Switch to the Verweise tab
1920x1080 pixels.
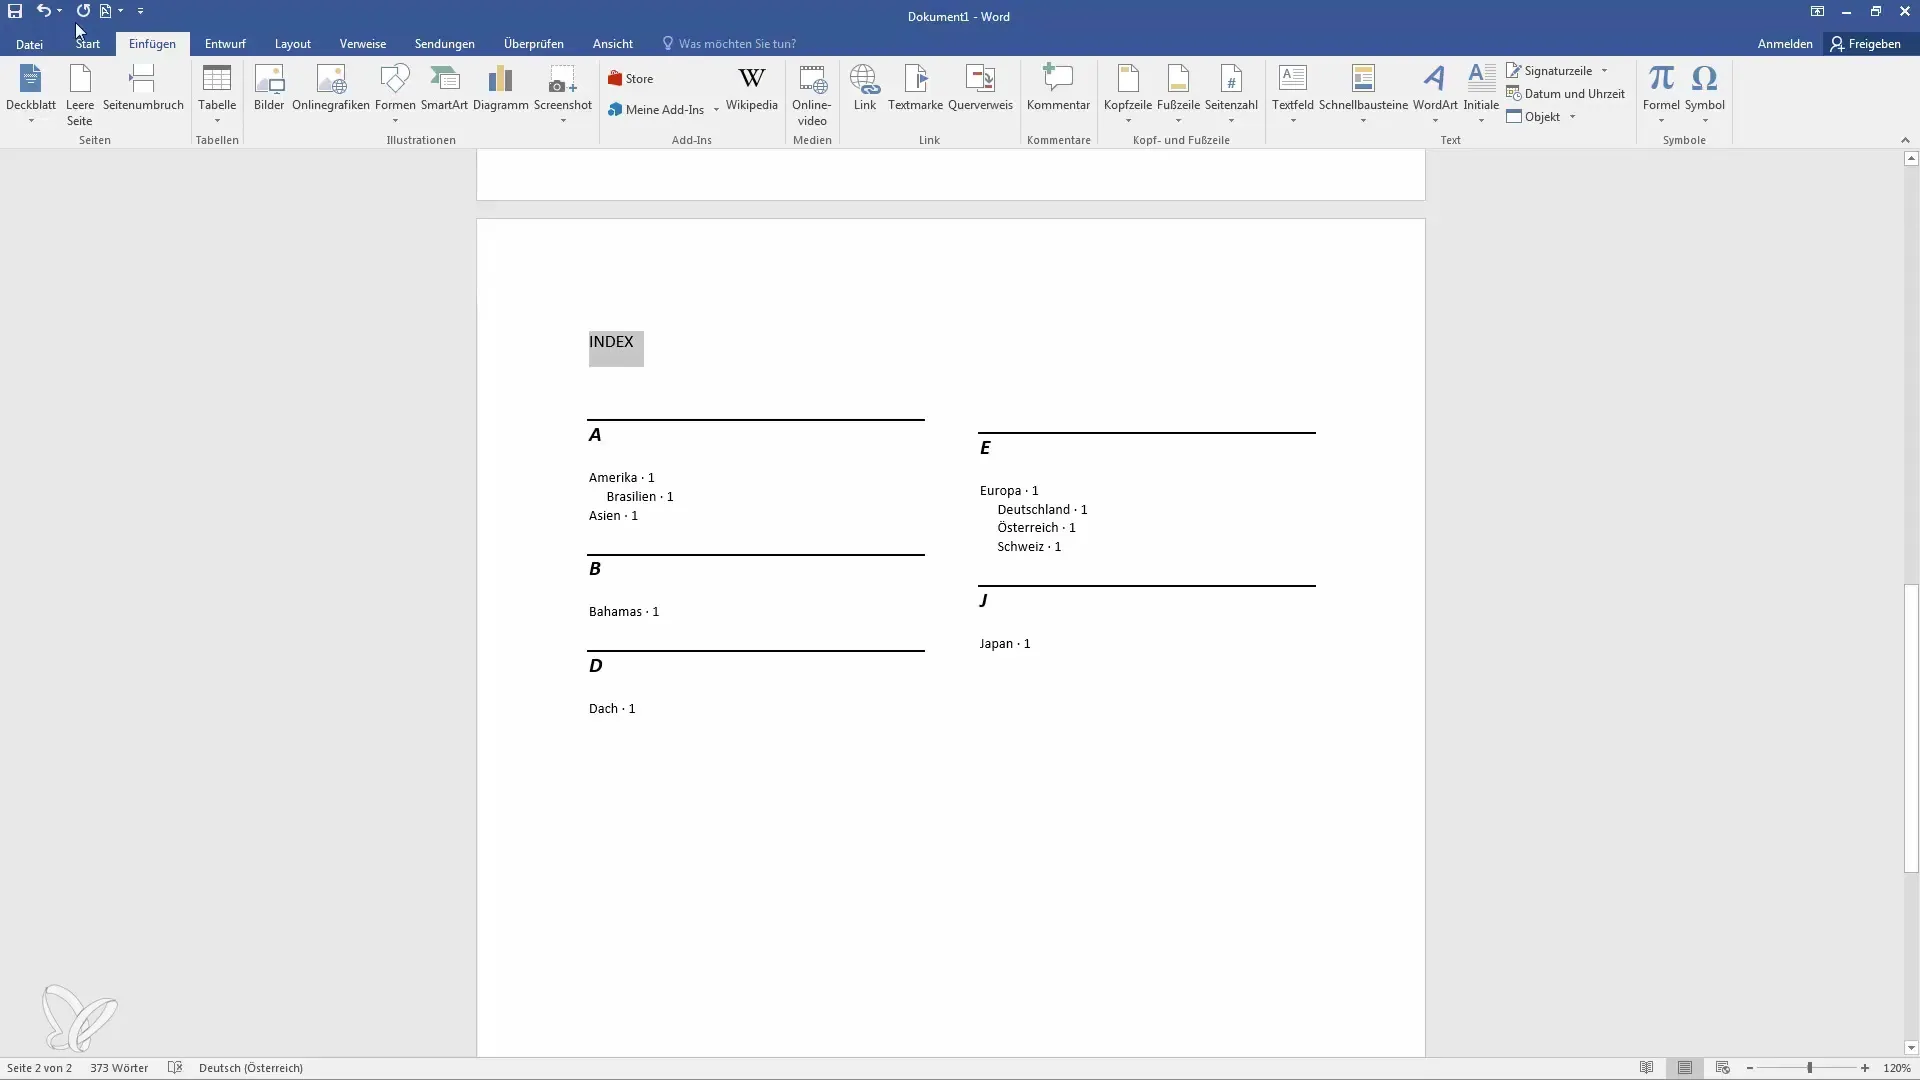pos(363,44)
